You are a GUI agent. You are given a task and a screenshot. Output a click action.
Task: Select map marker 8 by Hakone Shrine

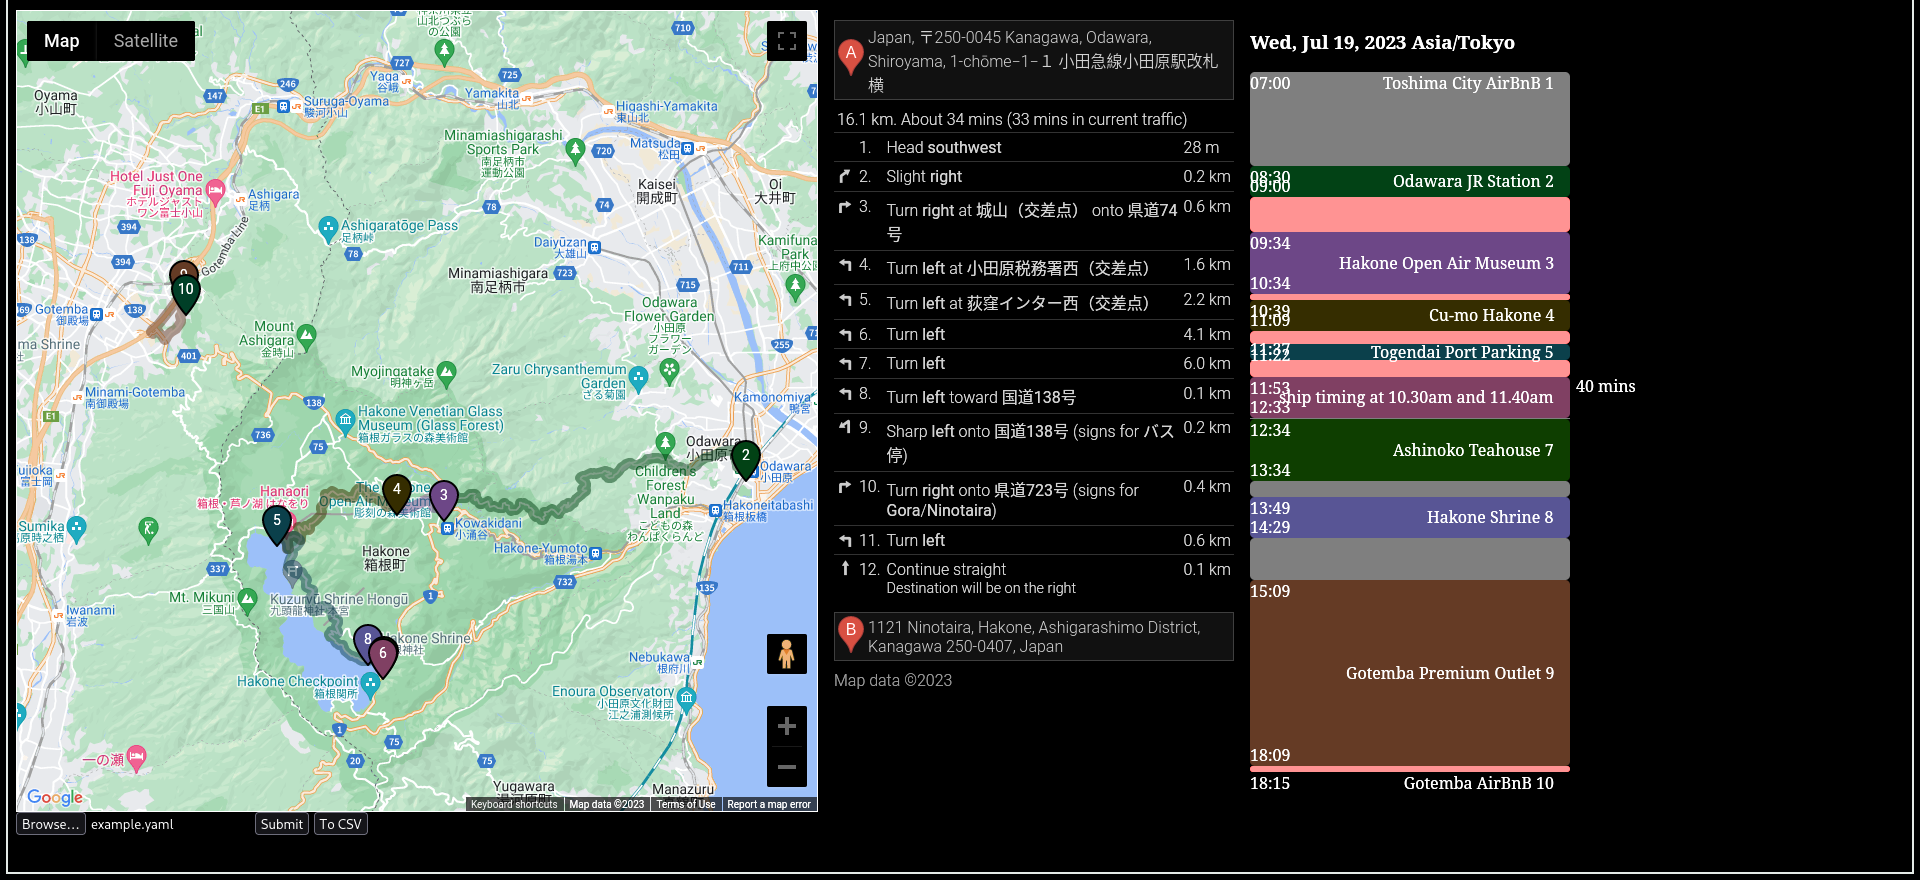click(x=367, y=643)
